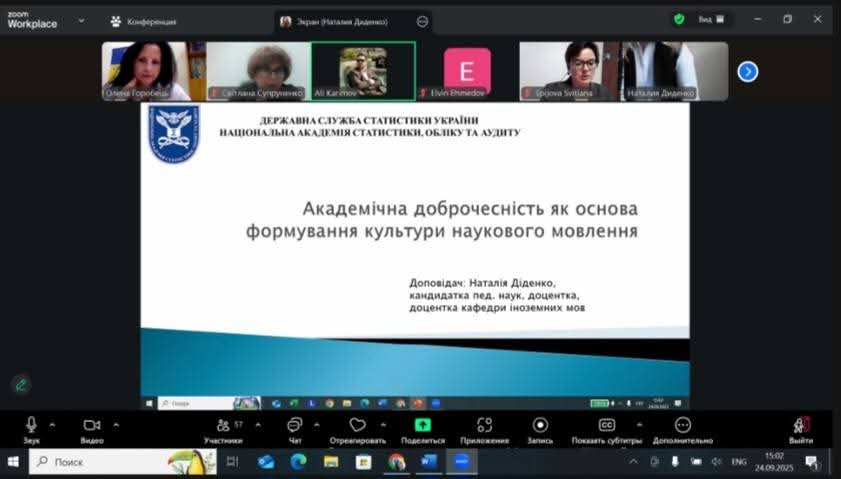Open the Чат chat panel
Screen dimensions: 841x479
295,426
